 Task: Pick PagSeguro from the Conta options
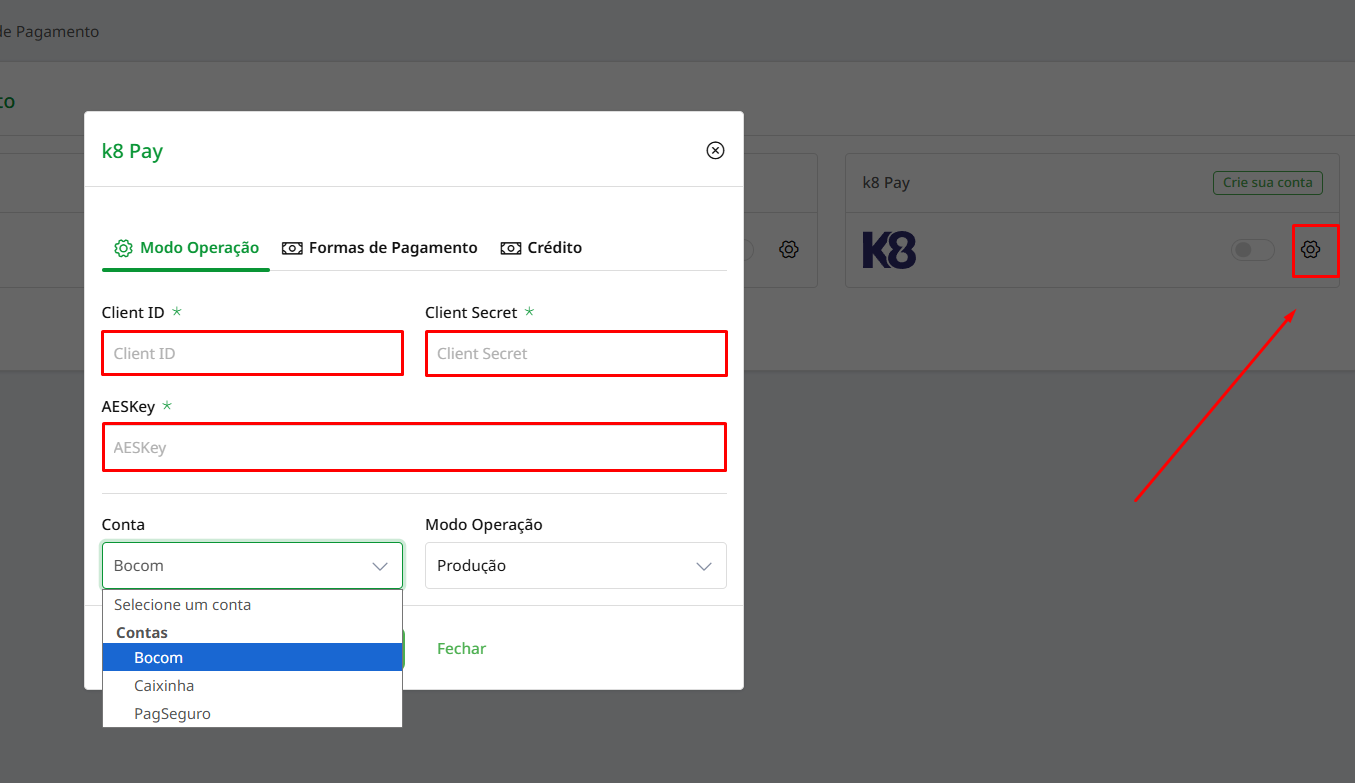pyautogui.click(x=172, y=714)
